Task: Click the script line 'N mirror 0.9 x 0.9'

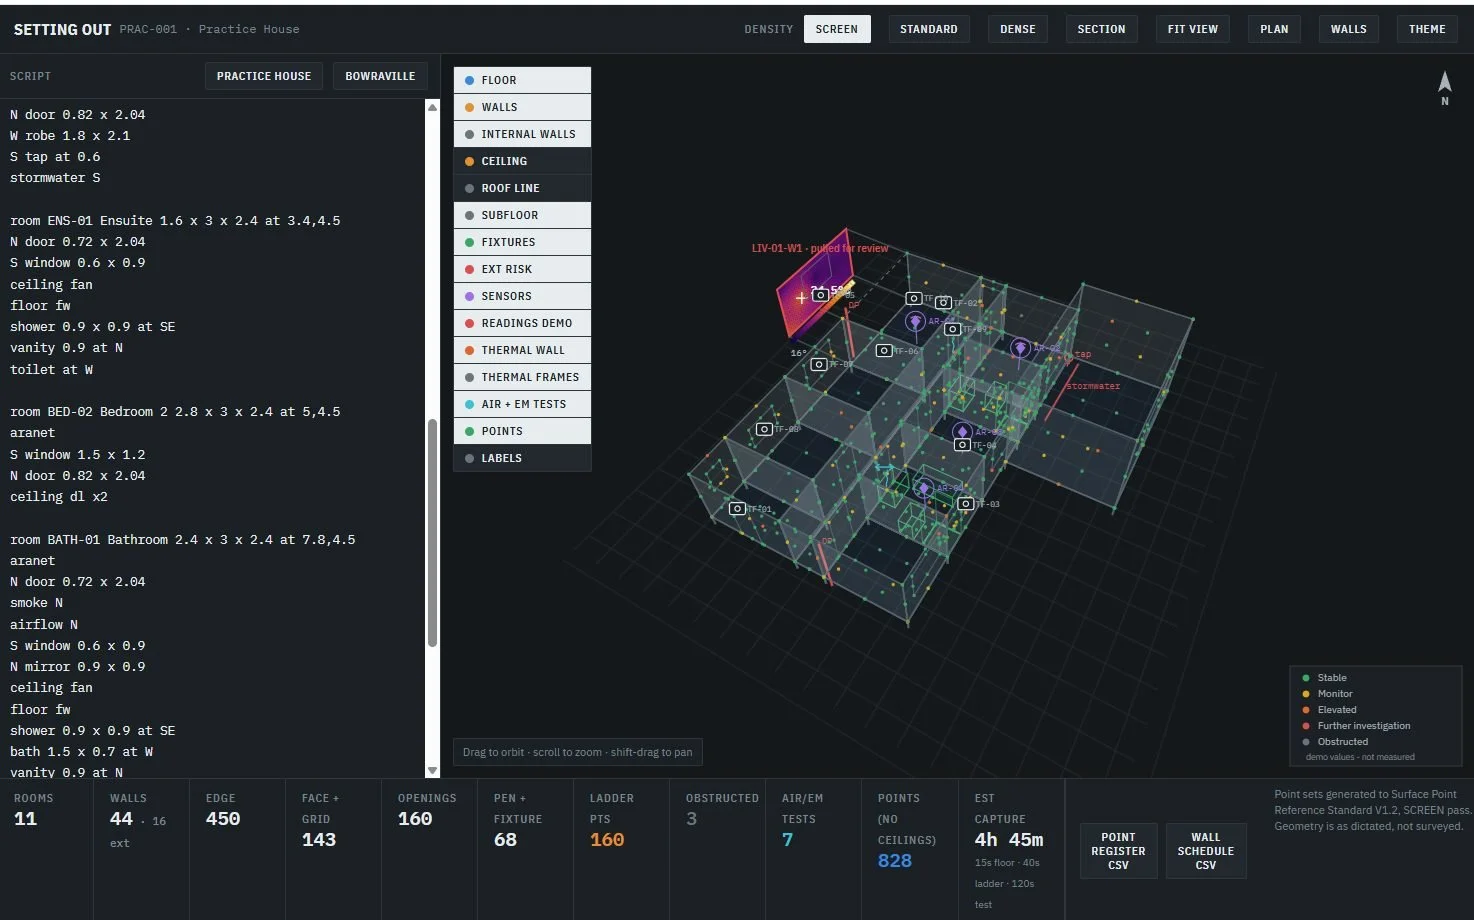Action: click(x=78, y=666)
